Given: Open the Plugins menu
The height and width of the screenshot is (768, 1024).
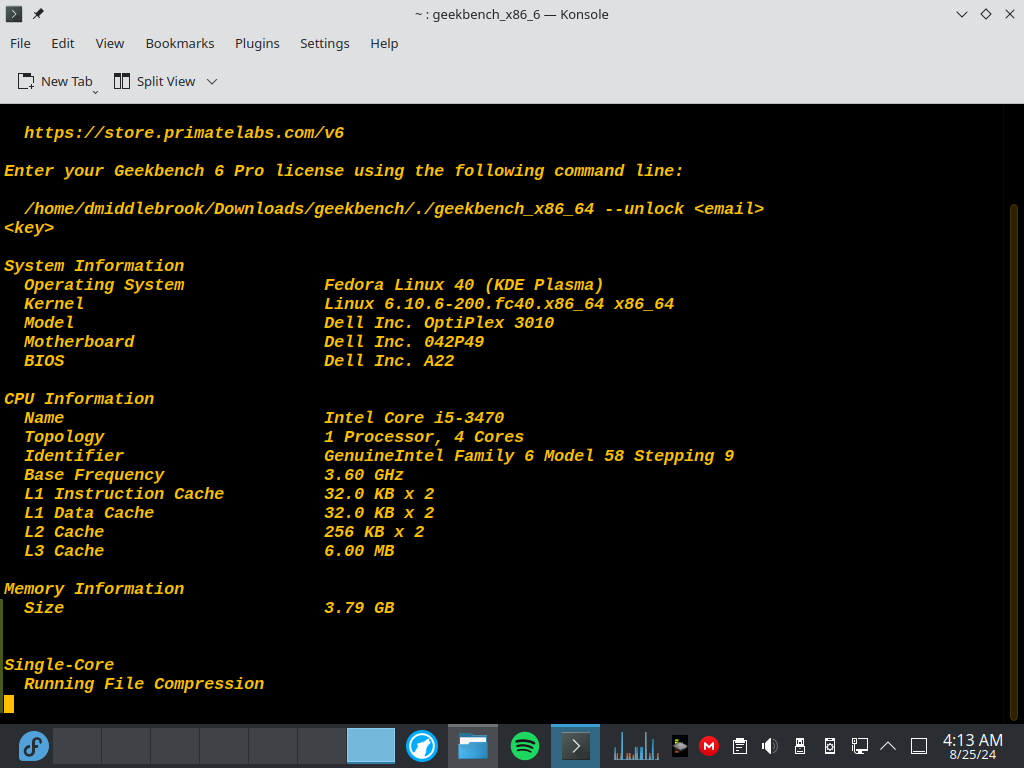Looking at the screenshot, I should tap(257, 43).
